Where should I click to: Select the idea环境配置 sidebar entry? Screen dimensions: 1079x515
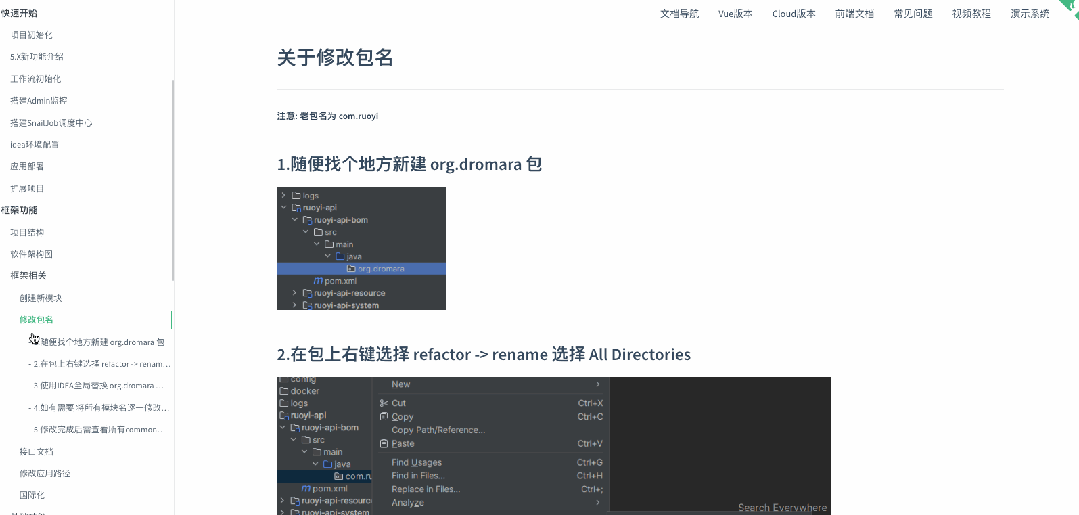point(34,145)
